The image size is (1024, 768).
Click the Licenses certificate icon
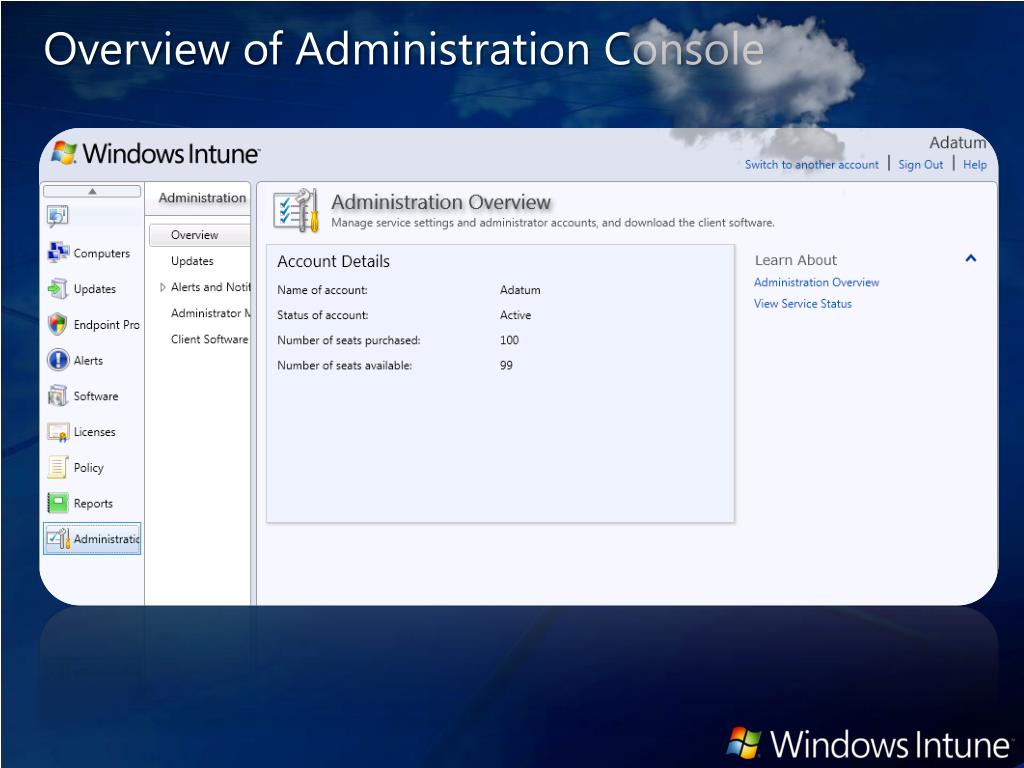(x=58, y=432)
